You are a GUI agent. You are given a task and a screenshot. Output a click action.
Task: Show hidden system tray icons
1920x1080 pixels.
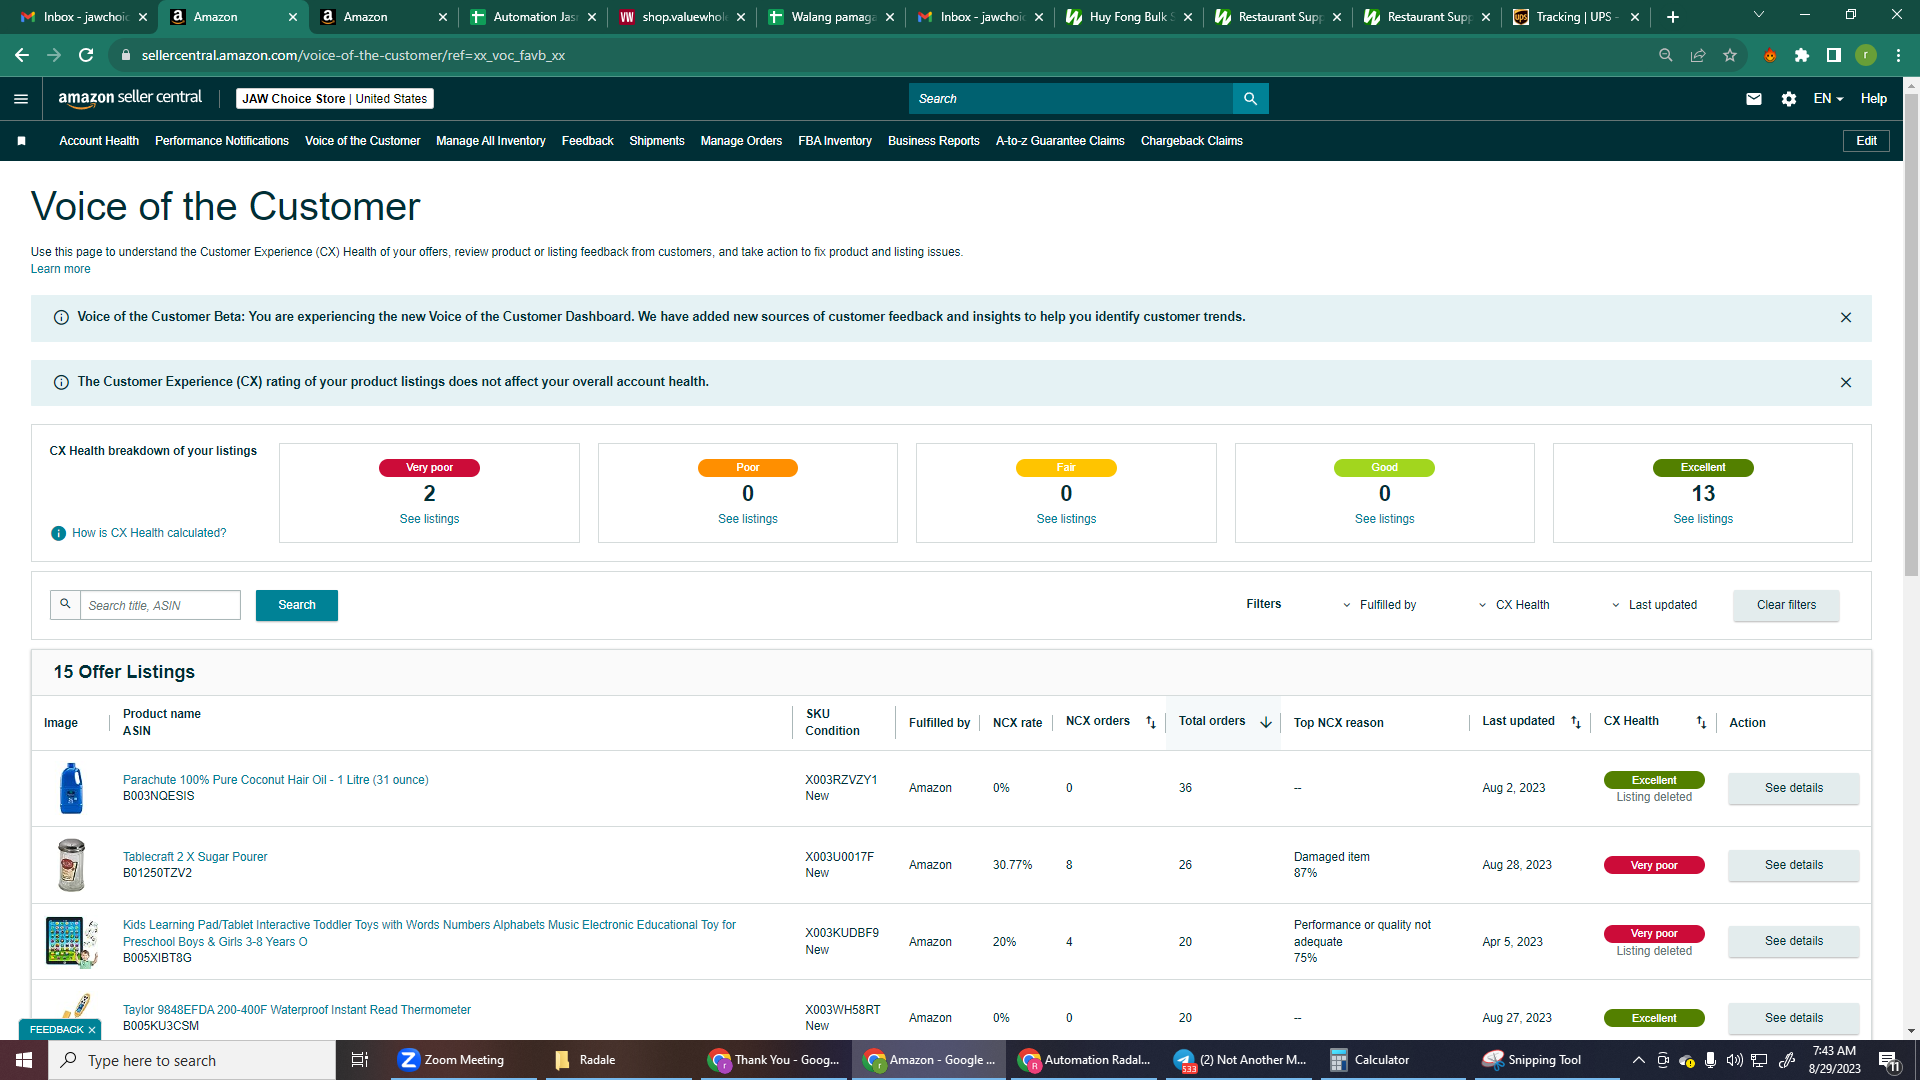pyautogui.click(x=1638, y=1060)
